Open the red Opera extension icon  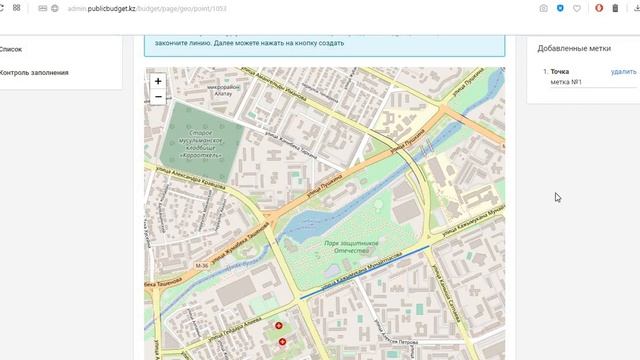(599, 8)
